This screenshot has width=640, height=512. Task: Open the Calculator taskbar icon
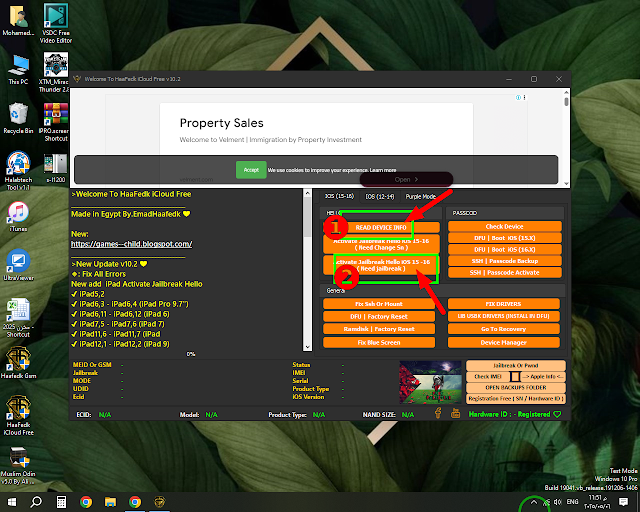tap(61, 502)
